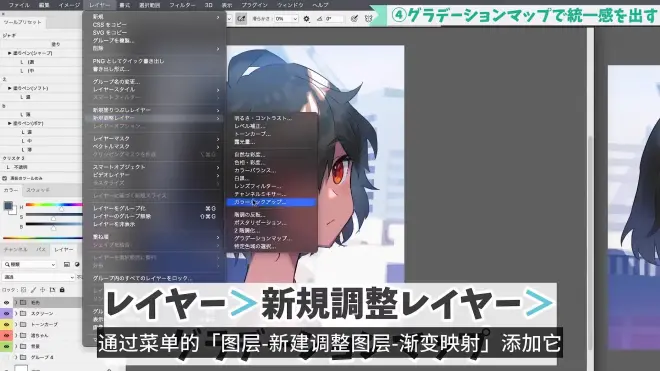Click the lock position move icon

click(x=43, y=290)
